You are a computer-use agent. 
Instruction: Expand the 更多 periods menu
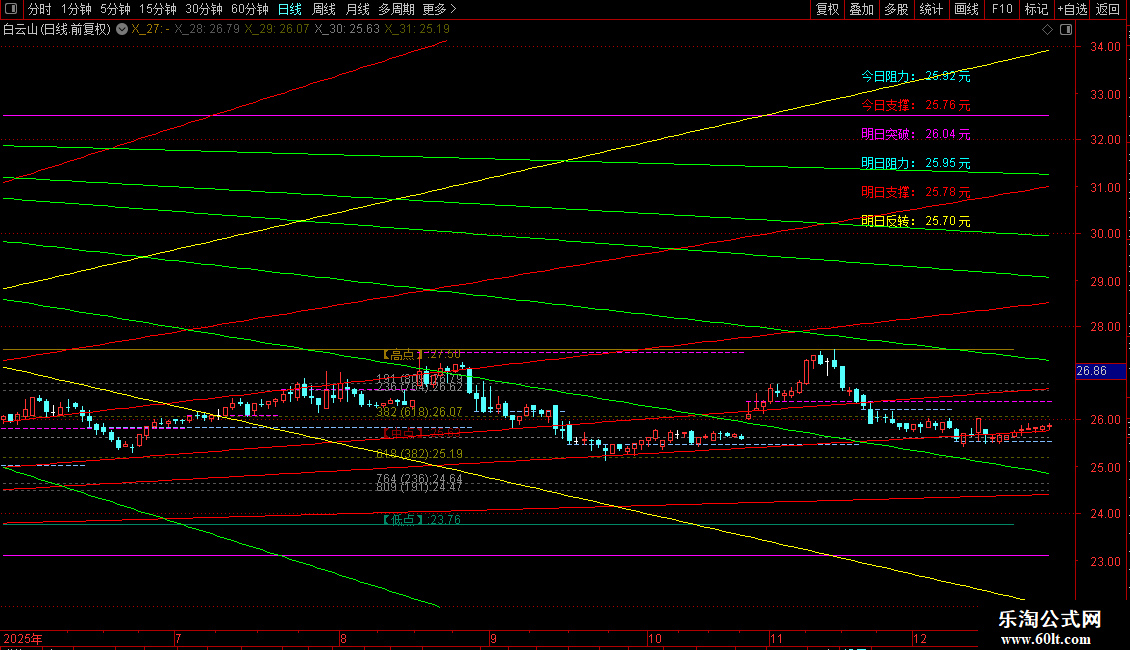pos(439,9)
